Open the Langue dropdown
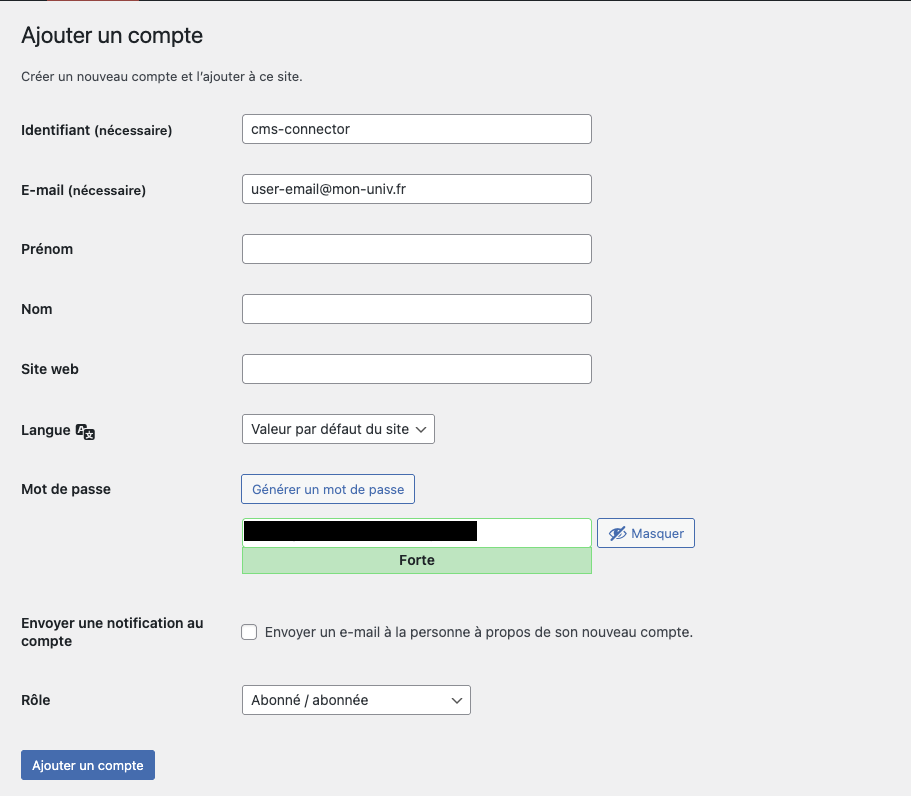Viewport: 911px width, 796px height. coord(338,429)
